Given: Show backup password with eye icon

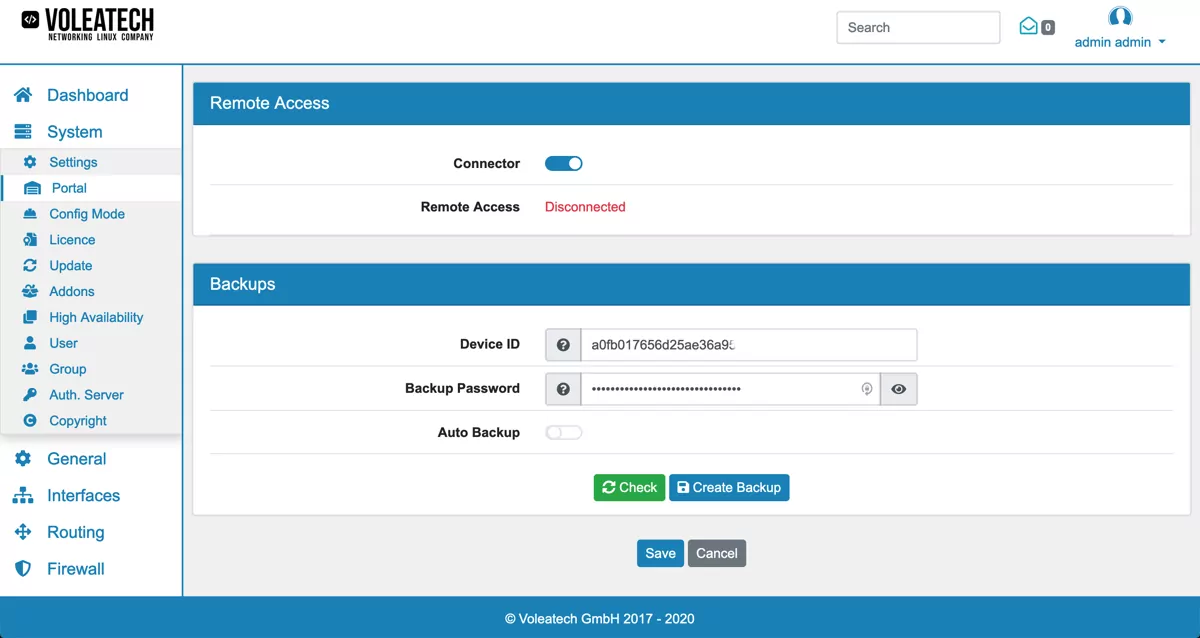Looking at the screenshot, I should (898, 389).
